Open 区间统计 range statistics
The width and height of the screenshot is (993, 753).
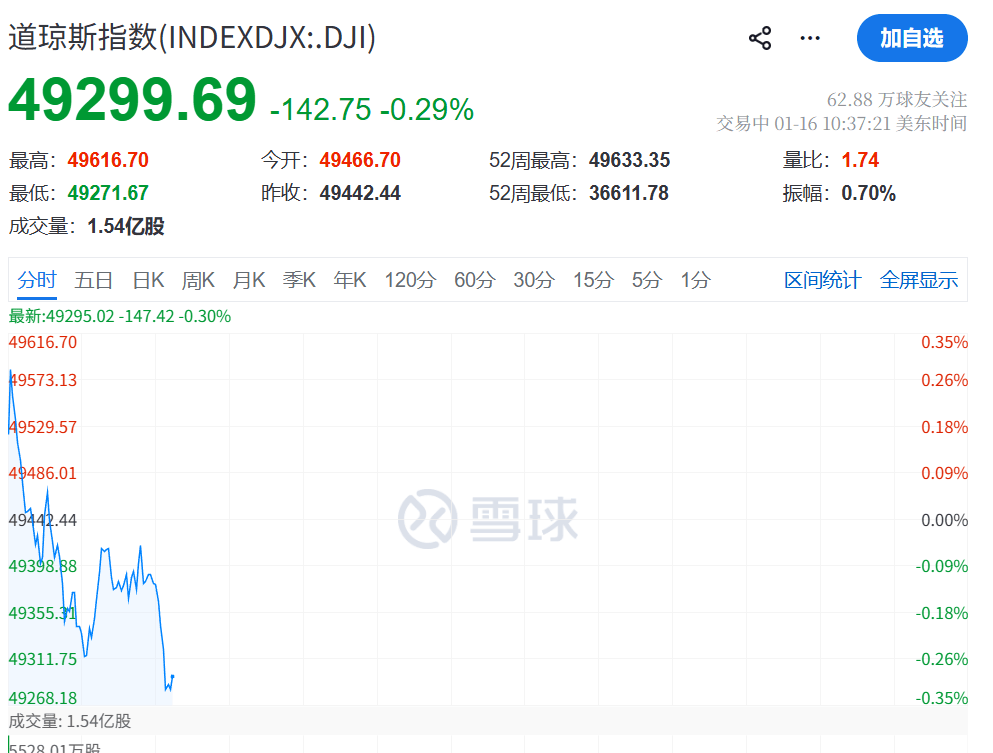(822, 280)
